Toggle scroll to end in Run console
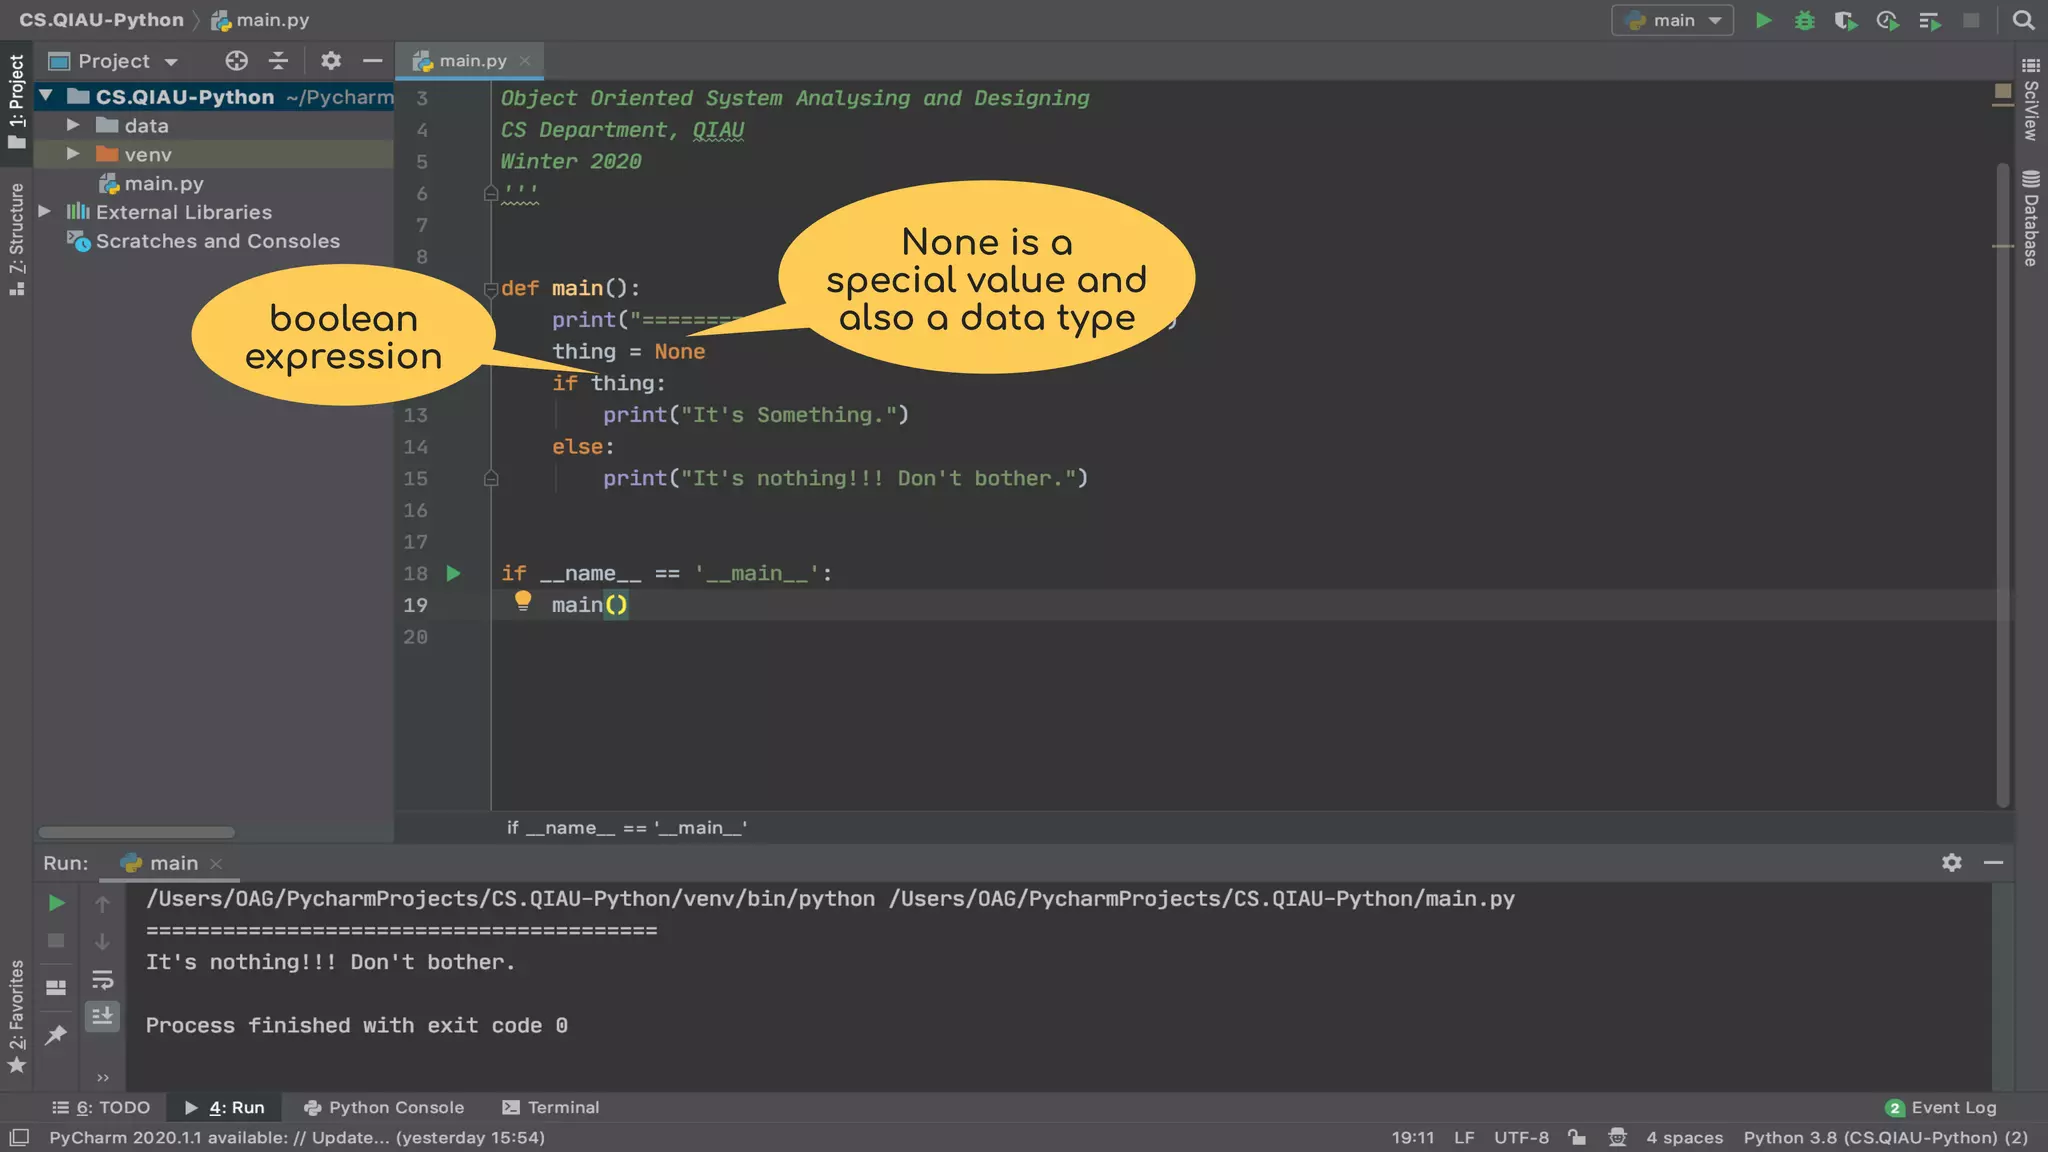The height and width of the screenshot is (1152, 2048). coord(102,1017)
